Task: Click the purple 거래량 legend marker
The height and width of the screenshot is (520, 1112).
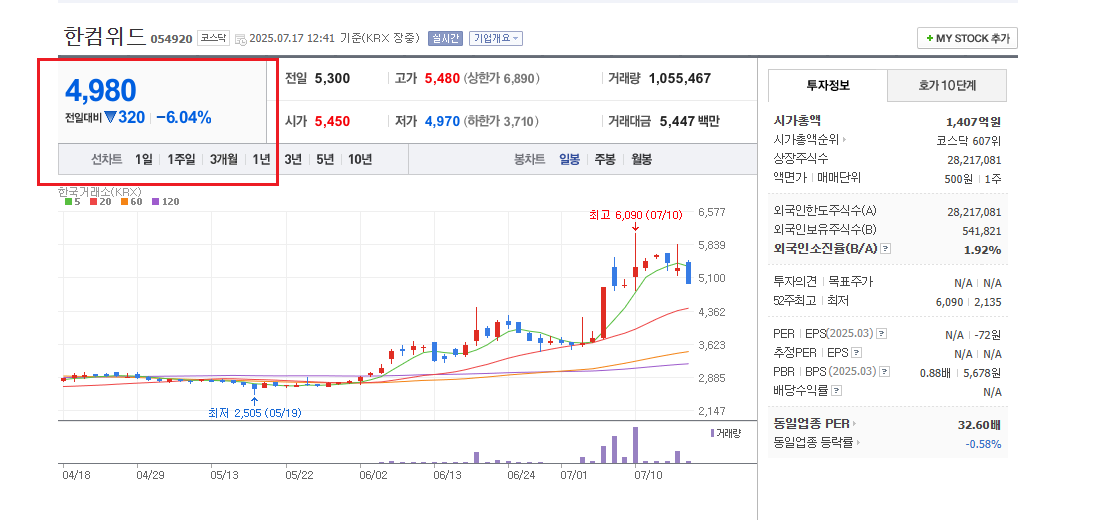Action: (712, 433)
